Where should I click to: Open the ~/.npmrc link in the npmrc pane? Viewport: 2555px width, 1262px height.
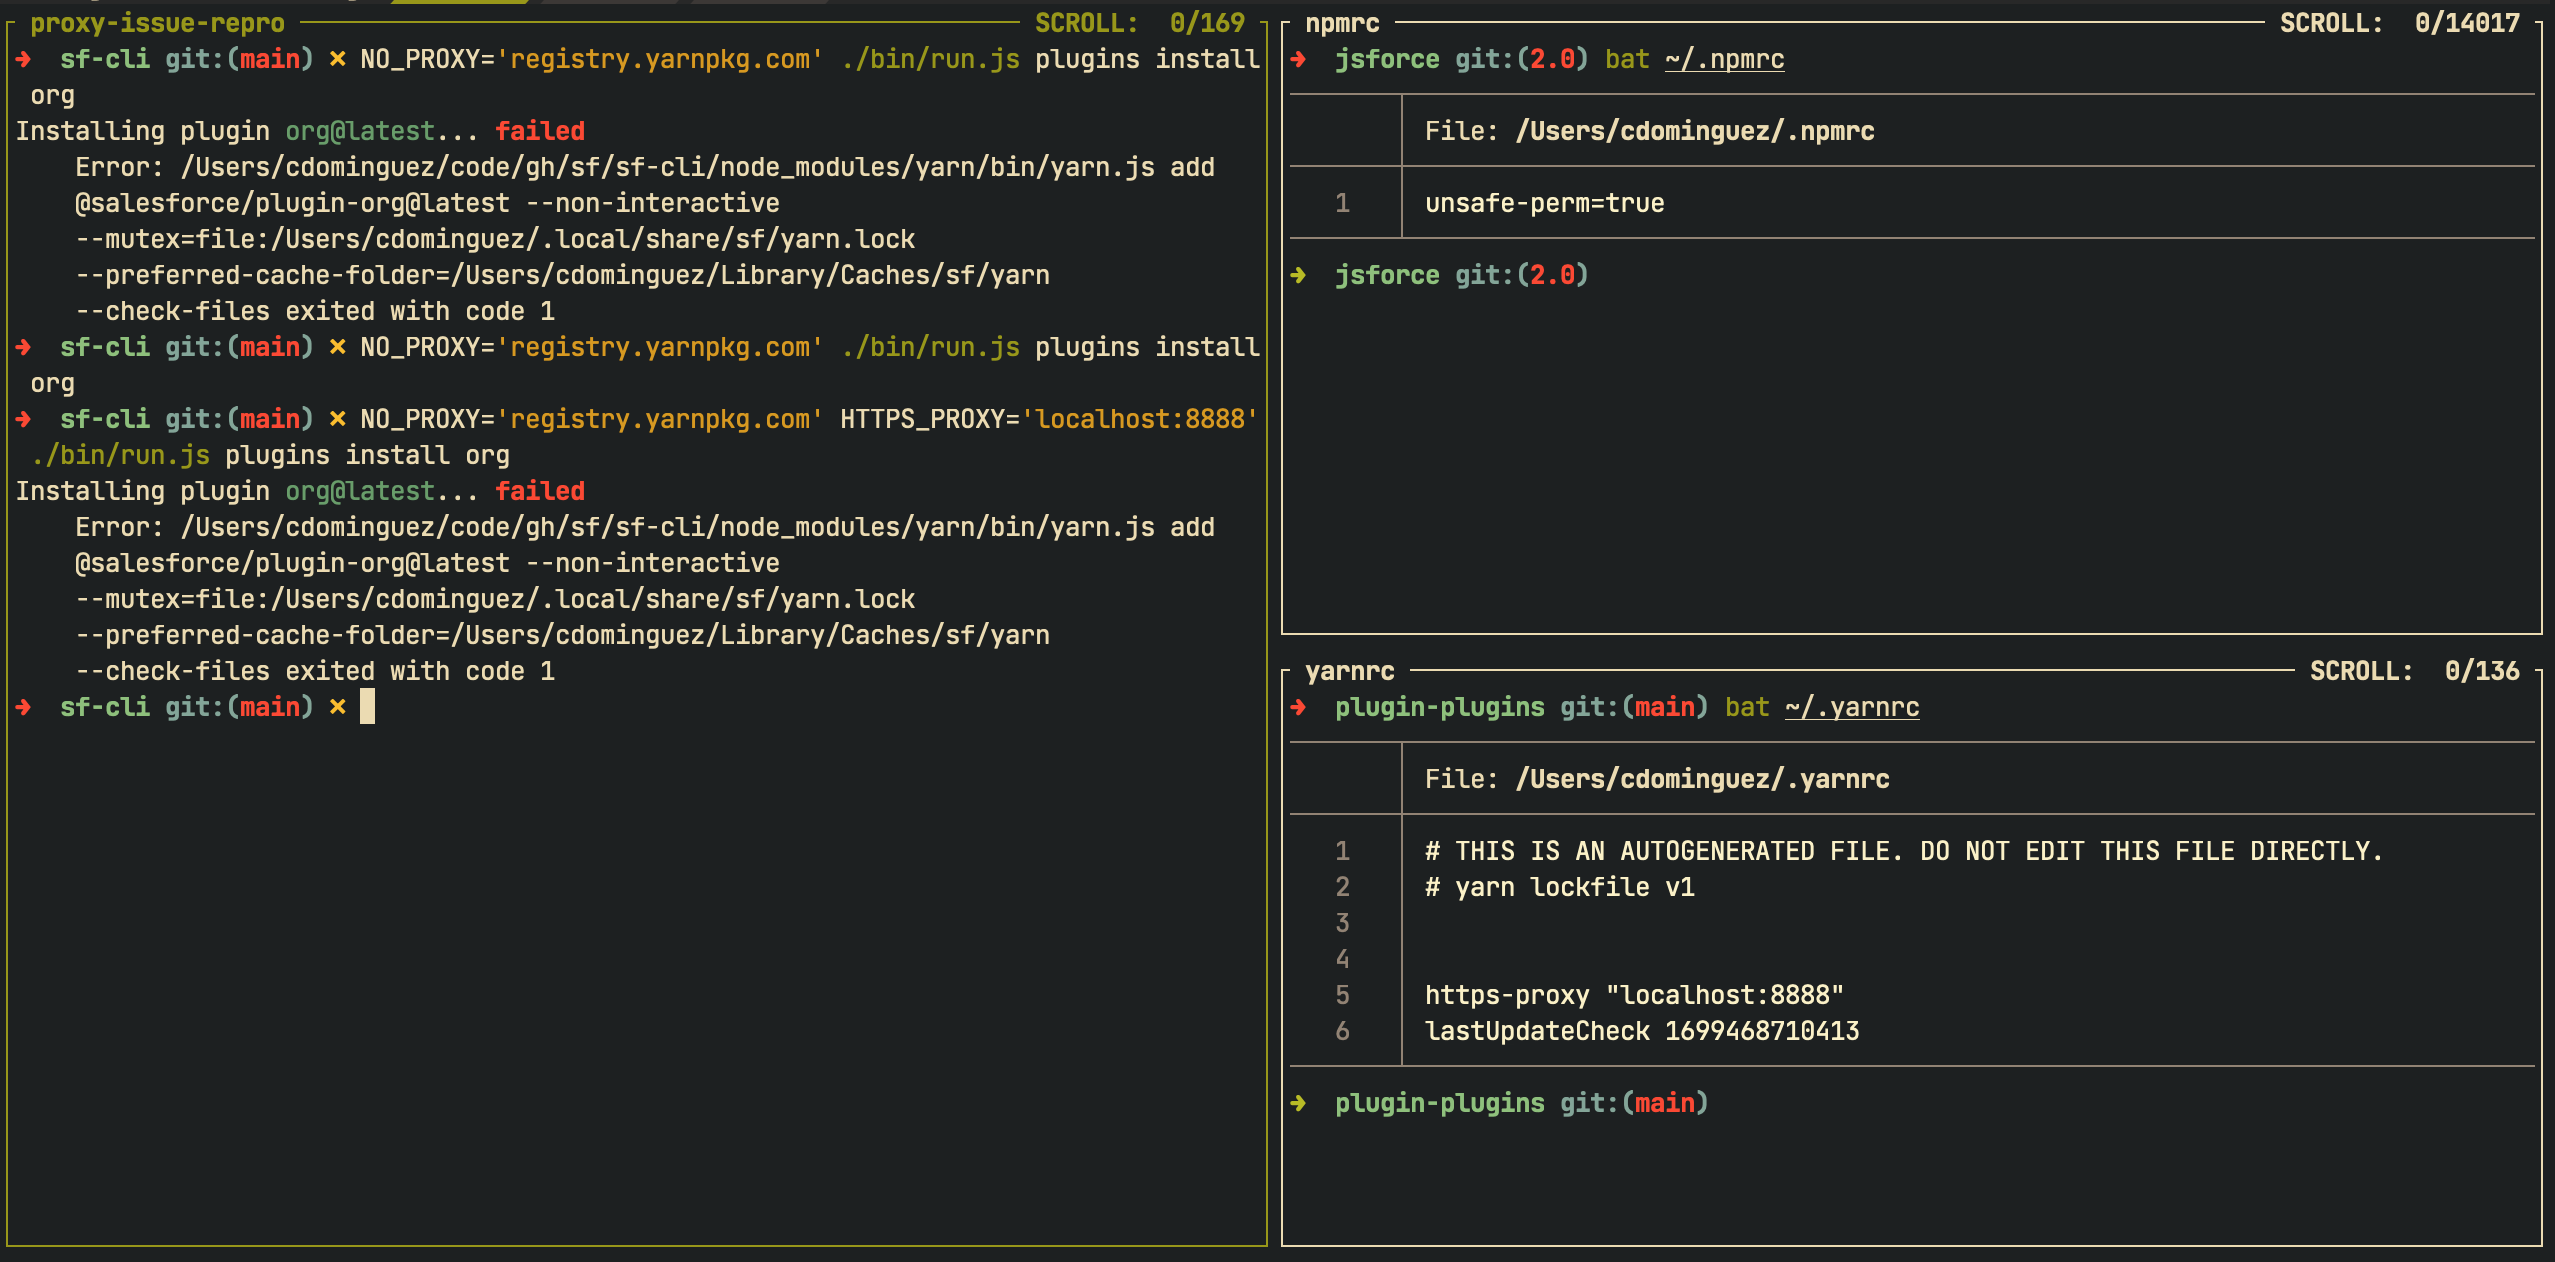[1724, 59]
